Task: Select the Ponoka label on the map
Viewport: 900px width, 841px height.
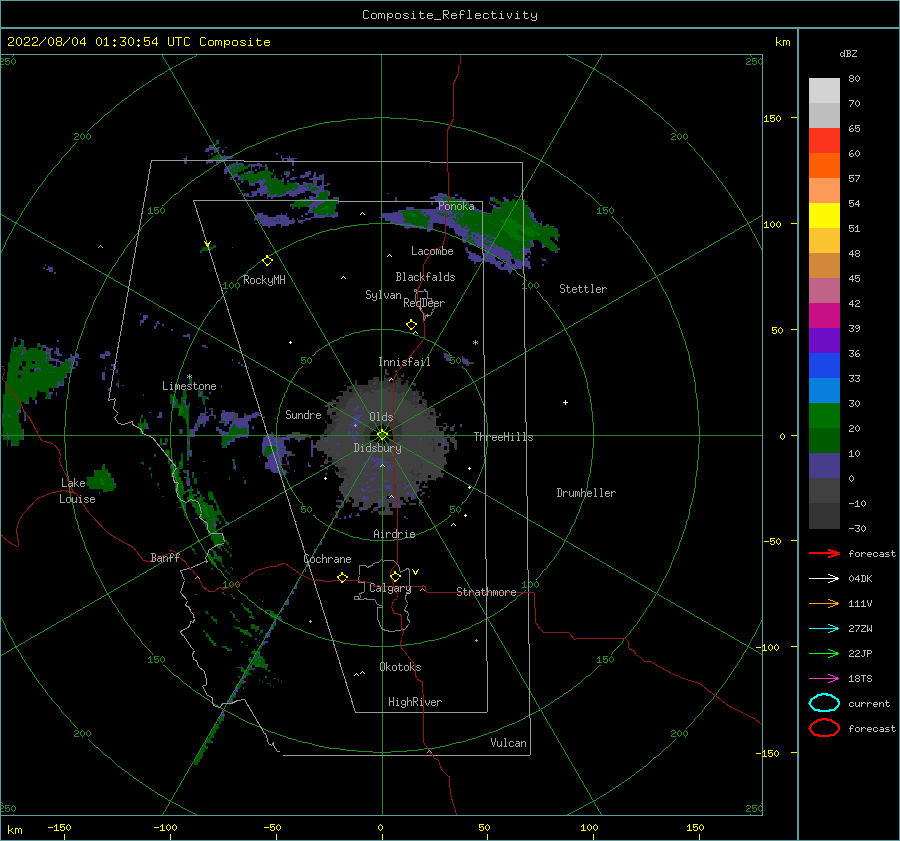Action: click(x=456, y=206)
